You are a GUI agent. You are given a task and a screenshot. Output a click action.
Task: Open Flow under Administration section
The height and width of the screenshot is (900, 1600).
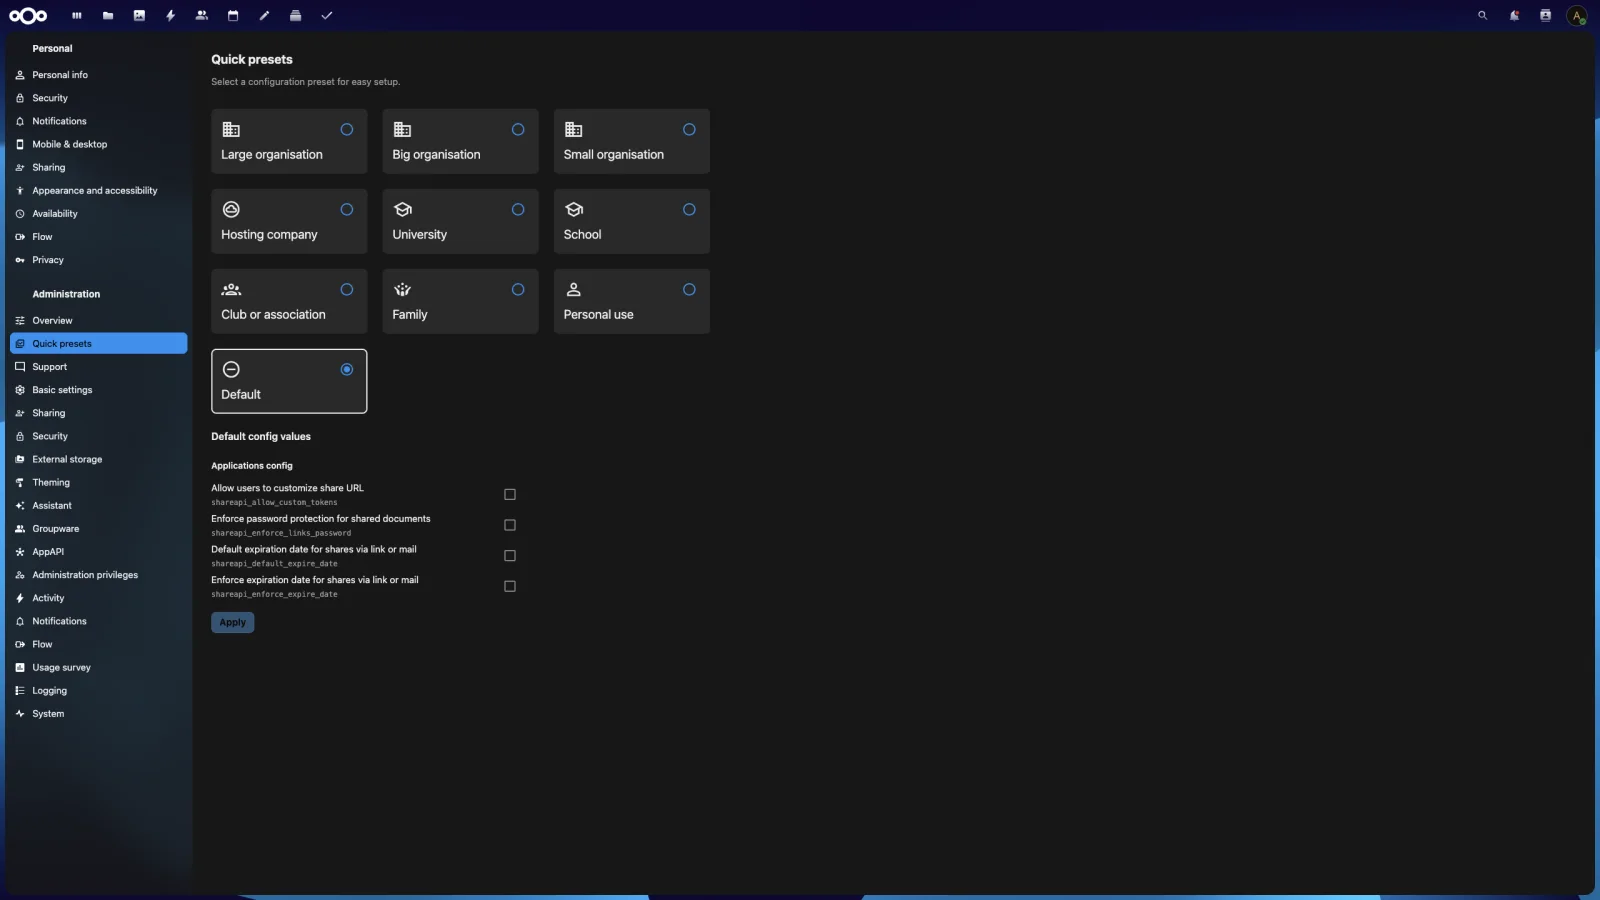(98, 644)
